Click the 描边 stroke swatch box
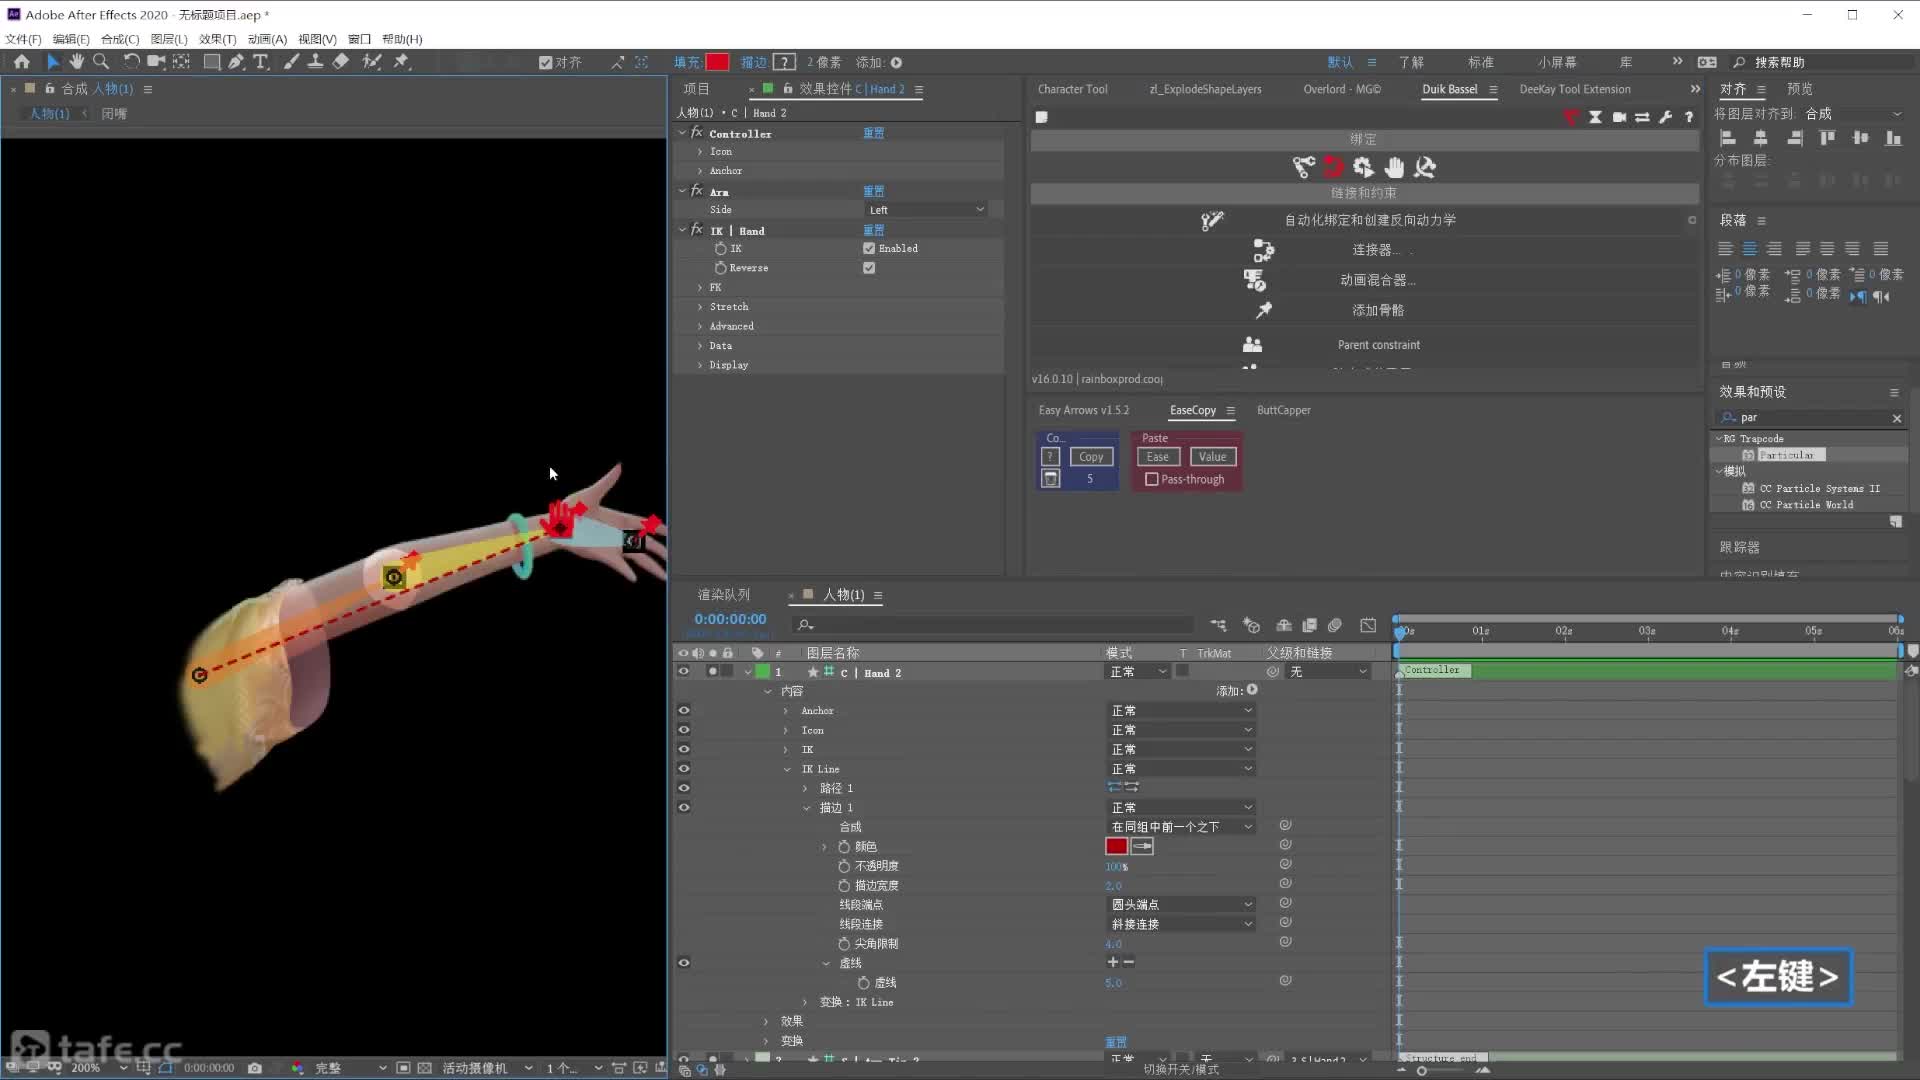The height and width of the screenshot is (1080, 1920). click(785, 62)
